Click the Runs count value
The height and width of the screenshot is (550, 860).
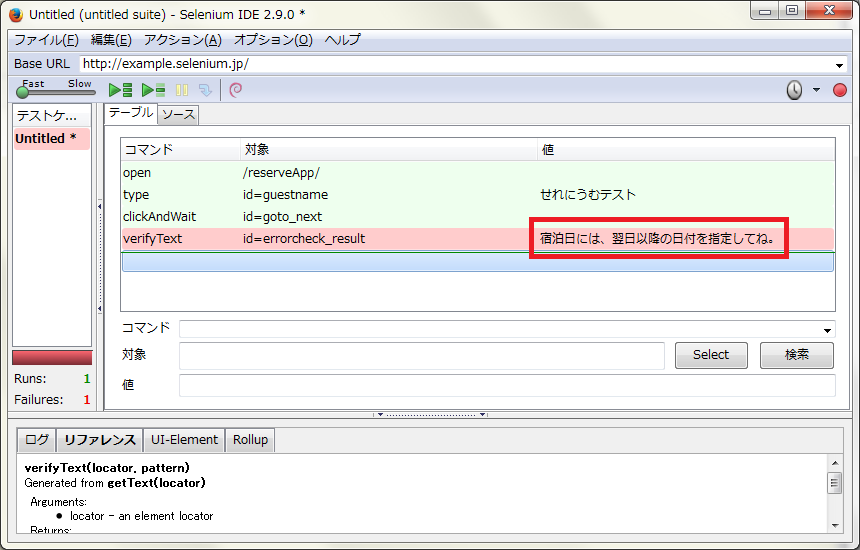[x=87, y=379]
